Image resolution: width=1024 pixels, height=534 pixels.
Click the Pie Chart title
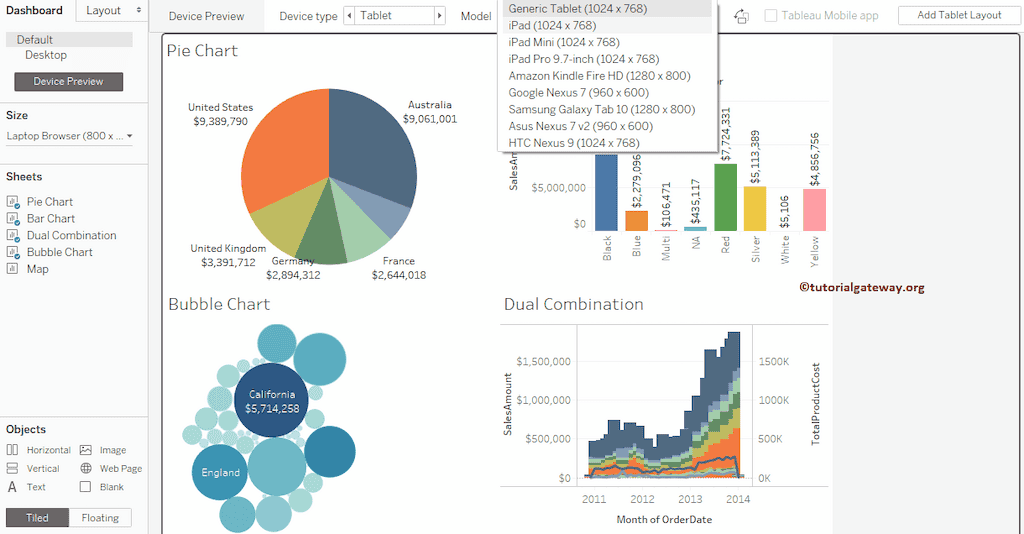pyautogui.click(x=202, y=51)
